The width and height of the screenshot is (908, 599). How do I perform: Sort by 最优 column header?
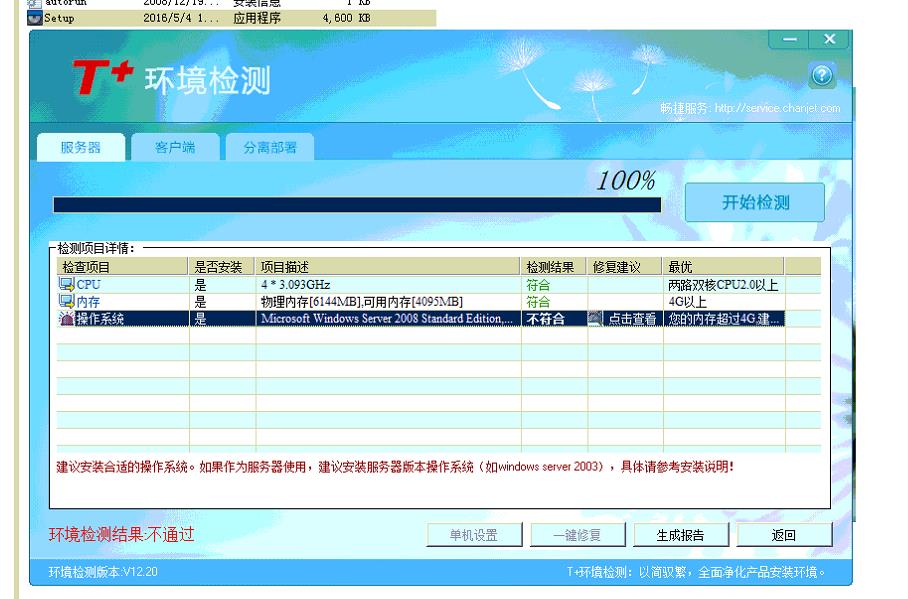click(723, 266)
